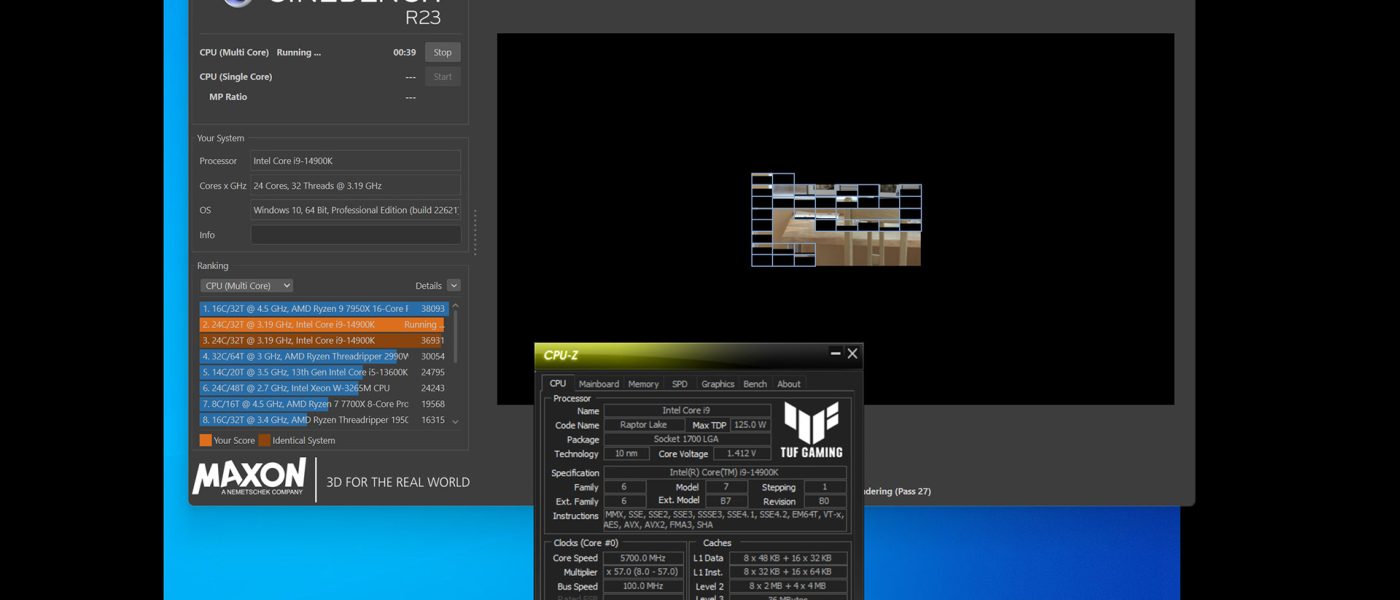
Task: Expand the Details toggle in Ranking
Action: pos(454,285)
